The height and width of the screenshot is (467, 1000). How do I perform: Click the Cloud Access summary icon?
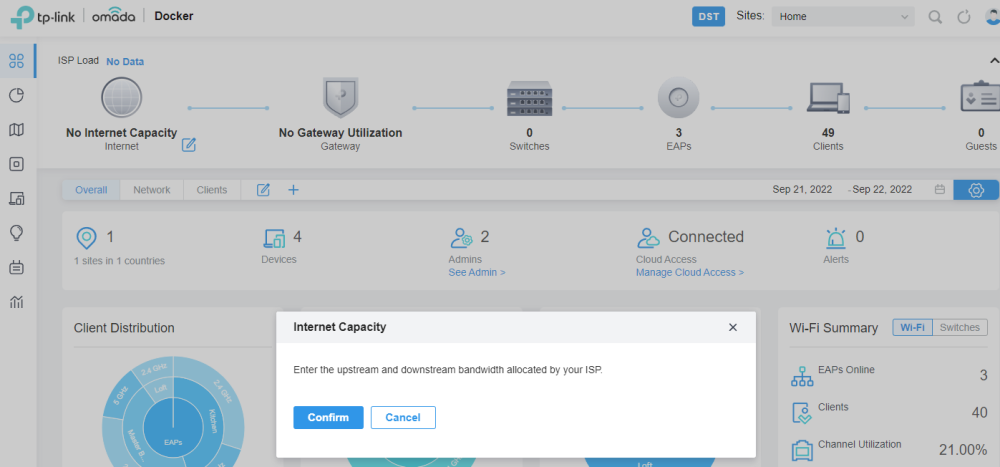point(648,238)
